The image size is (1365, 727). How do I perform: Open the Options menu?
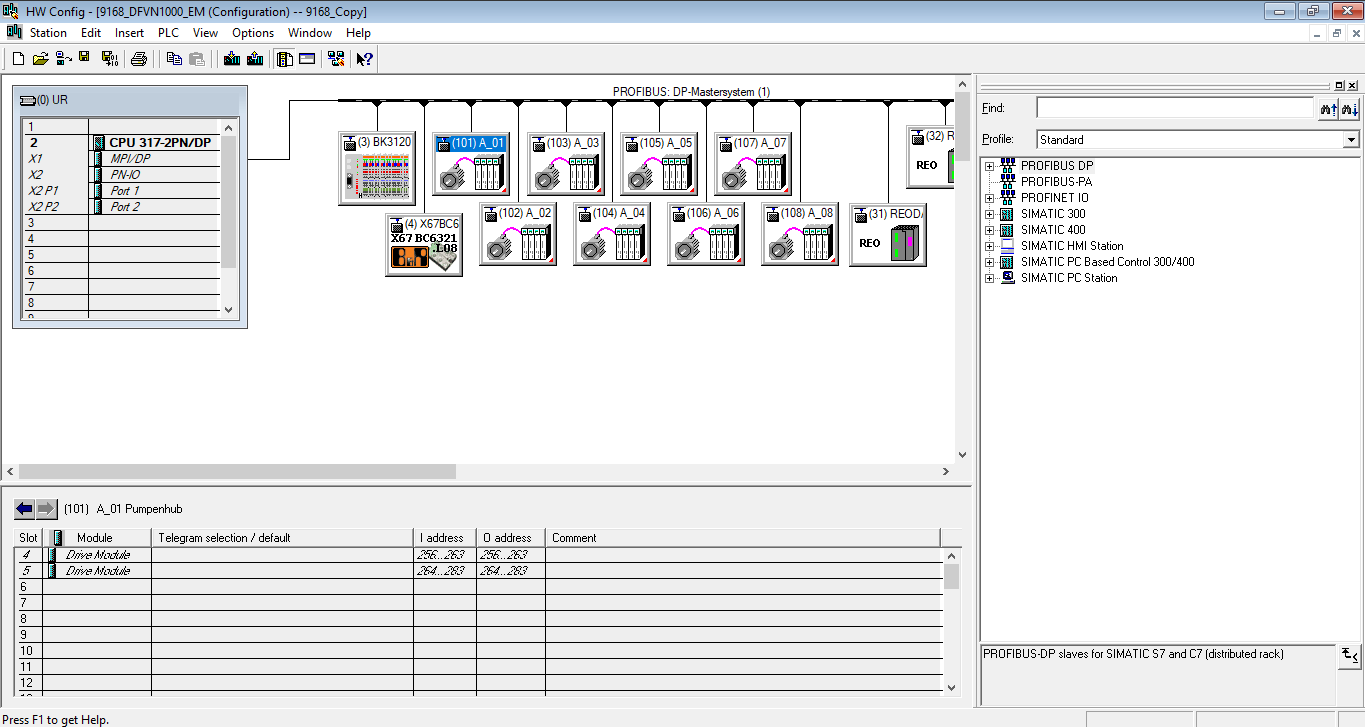point(252,33)
